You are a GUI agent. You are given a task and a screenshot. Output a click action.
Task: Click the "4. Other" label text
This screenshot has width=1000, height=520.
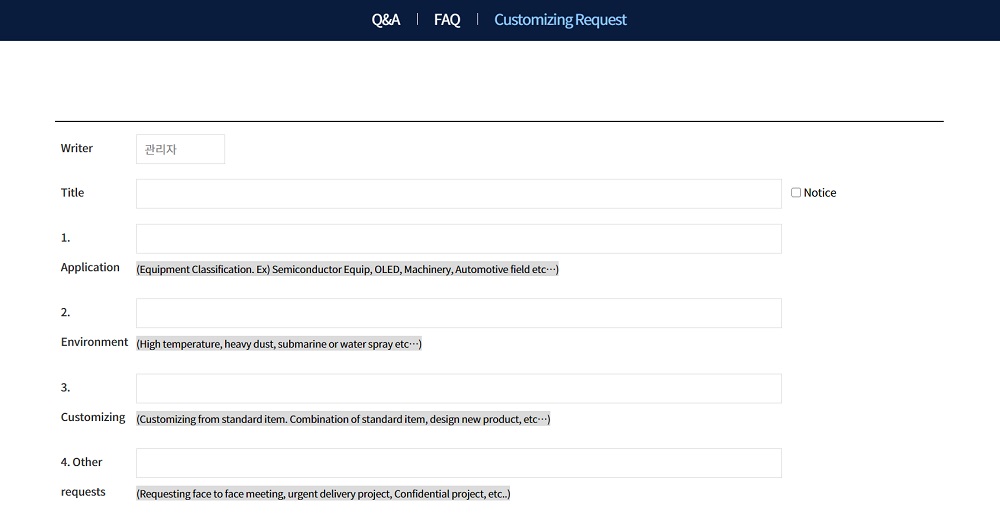click(x=81, y=462)
